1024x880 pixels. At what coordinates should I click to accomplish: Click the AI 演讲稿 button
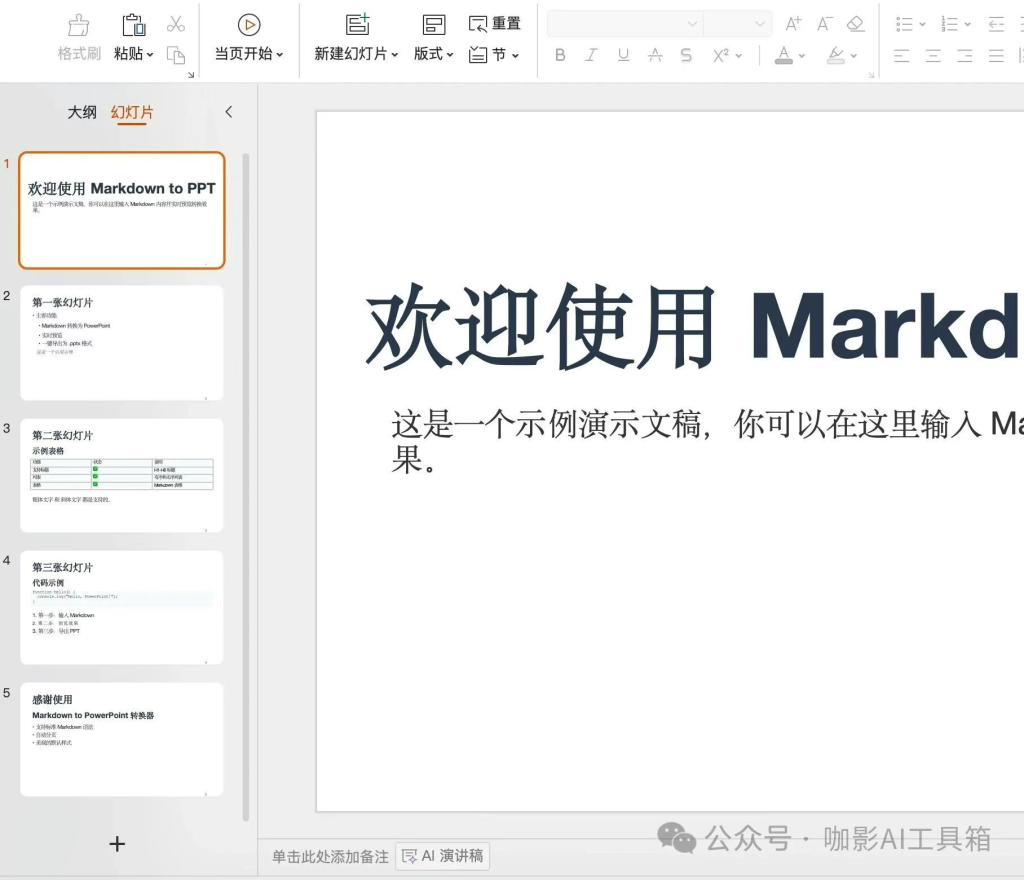441,856
